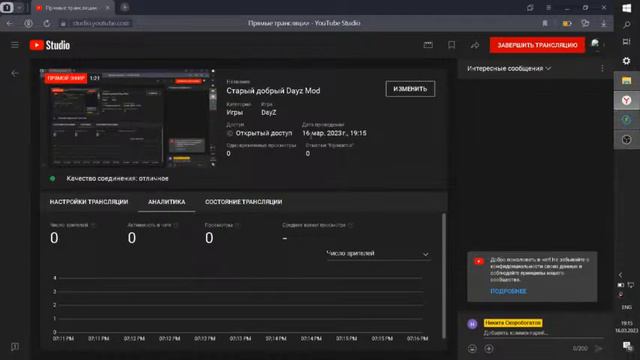The image size is (640, 360).
Task: Click the game name 'DayZ'
Action: (x=269, y=113)
